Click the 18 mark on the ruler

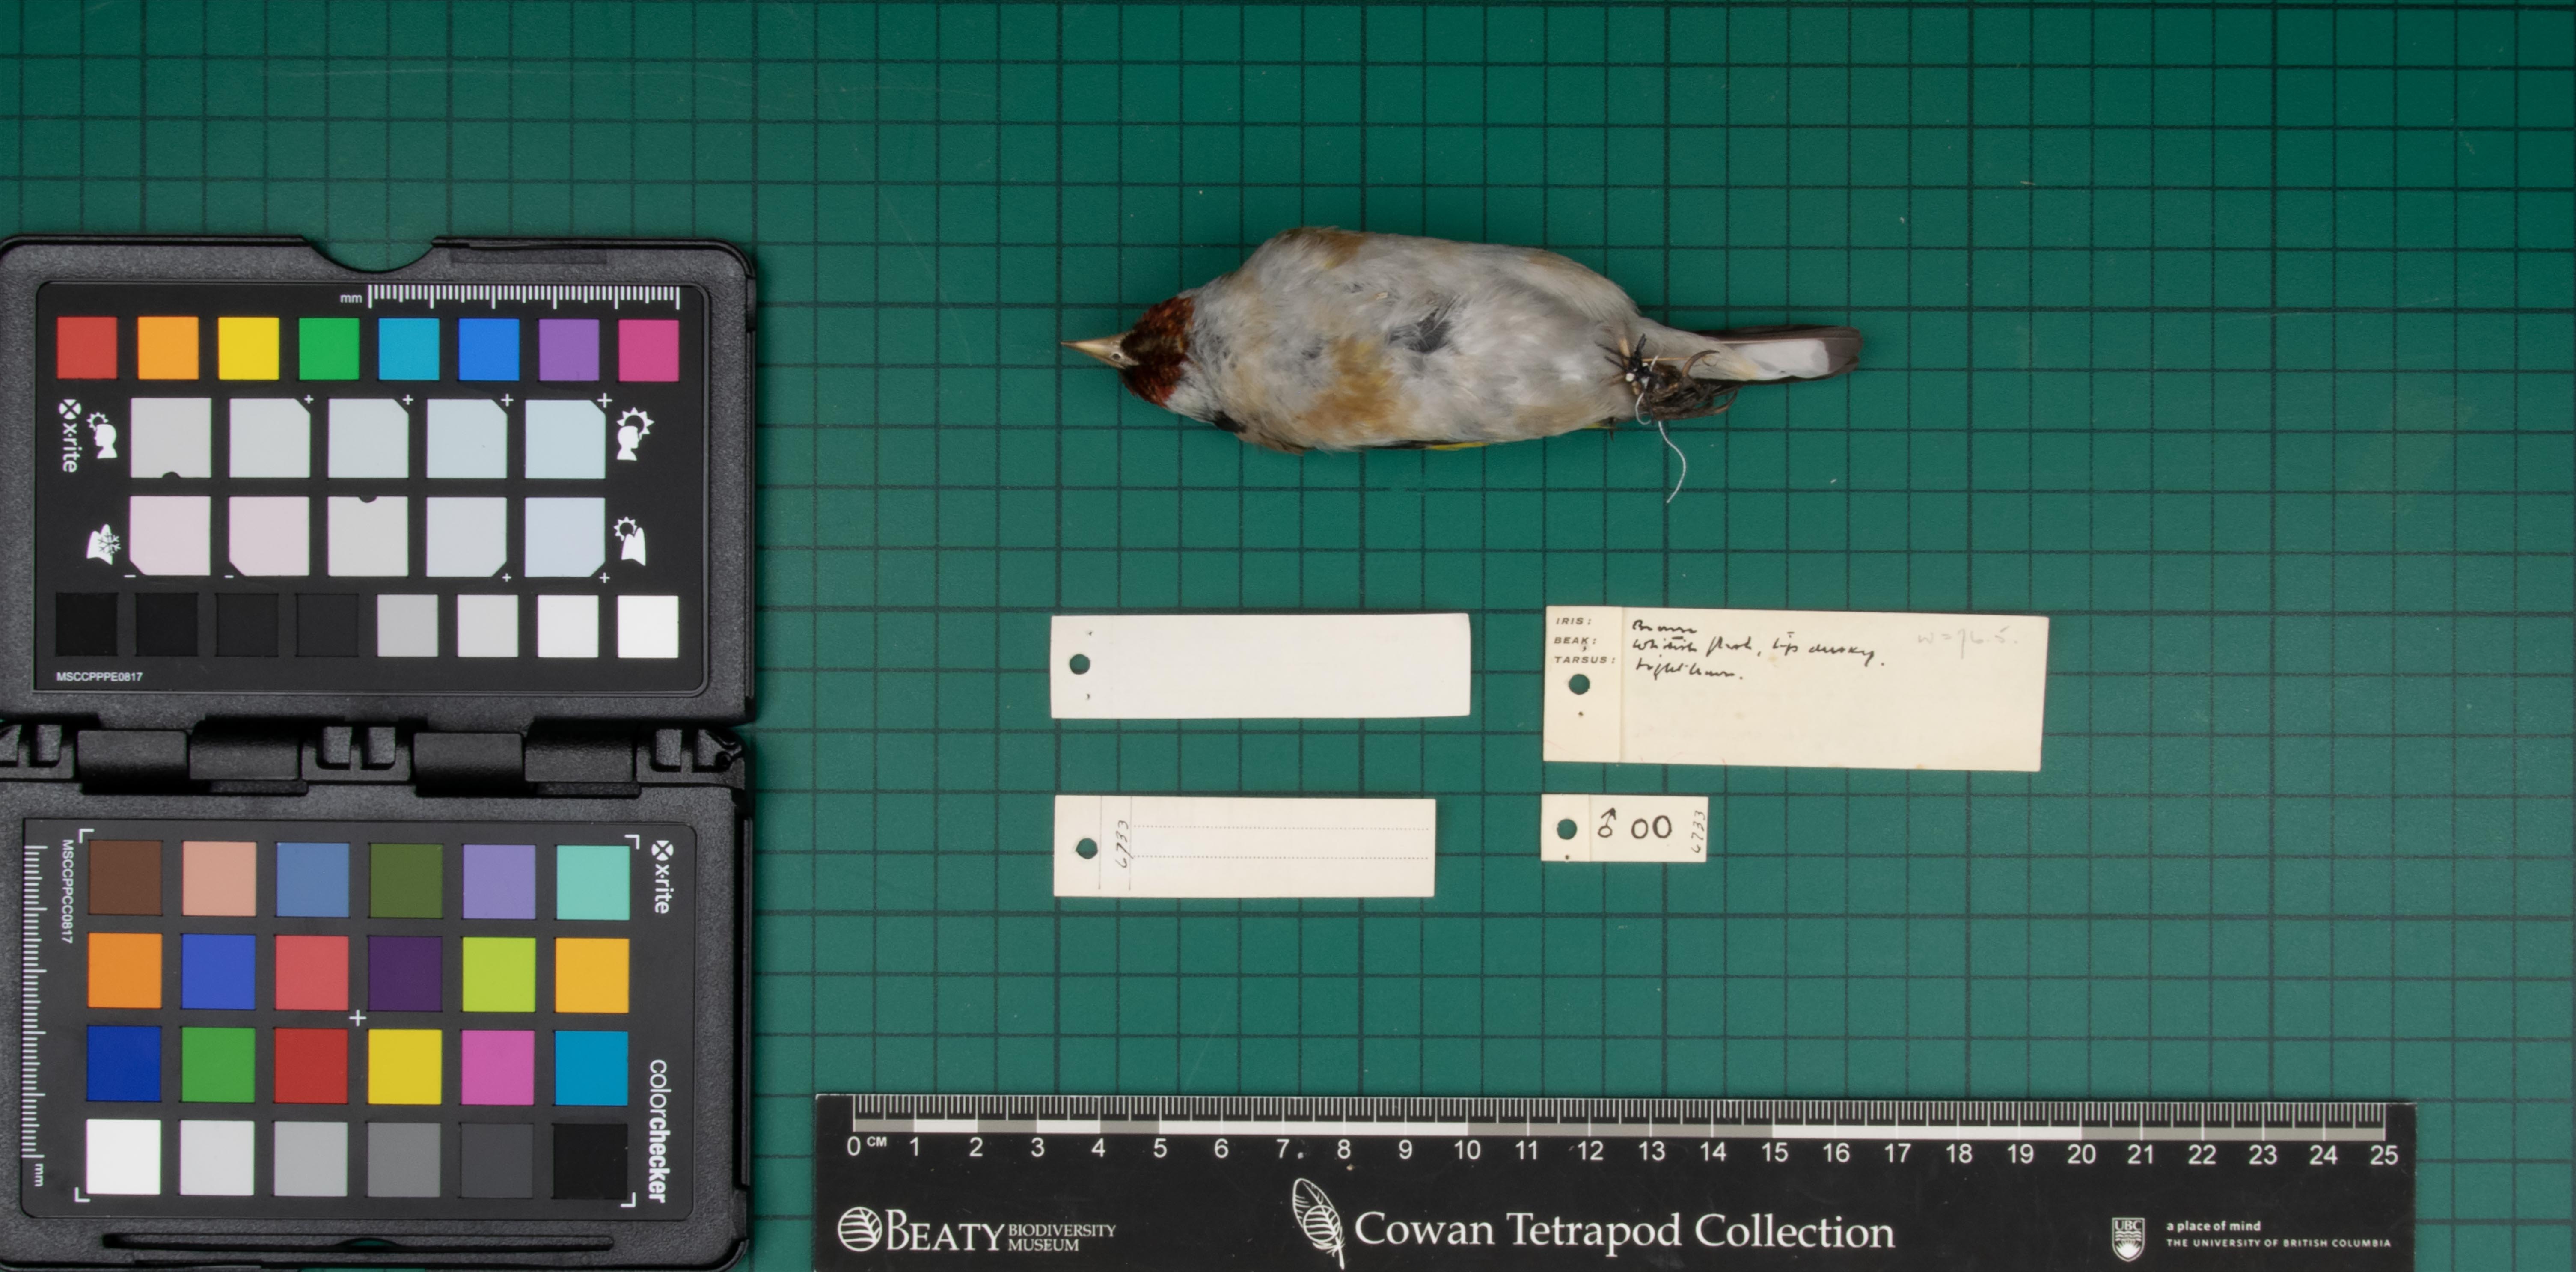point(1958,1153)
